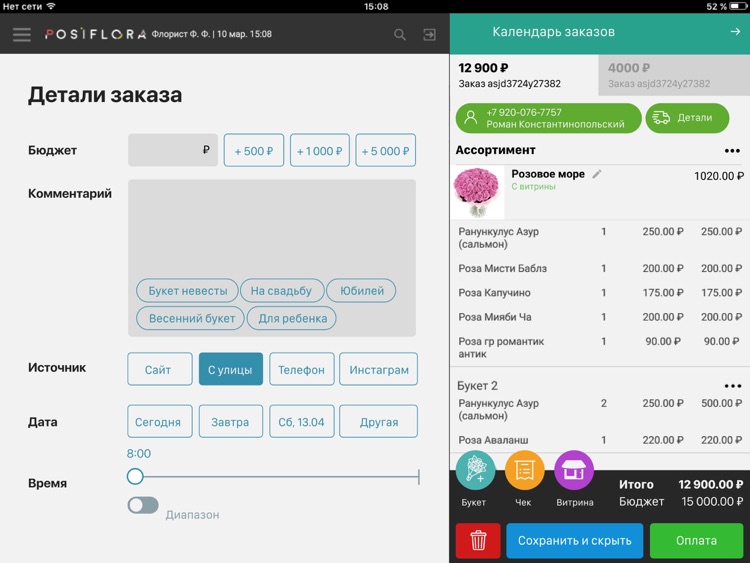Image resolution: width=750 pixels, height=563 pixels.
Task: Open the Букет 2 three-dots menu
Action: tap(732, 386)
